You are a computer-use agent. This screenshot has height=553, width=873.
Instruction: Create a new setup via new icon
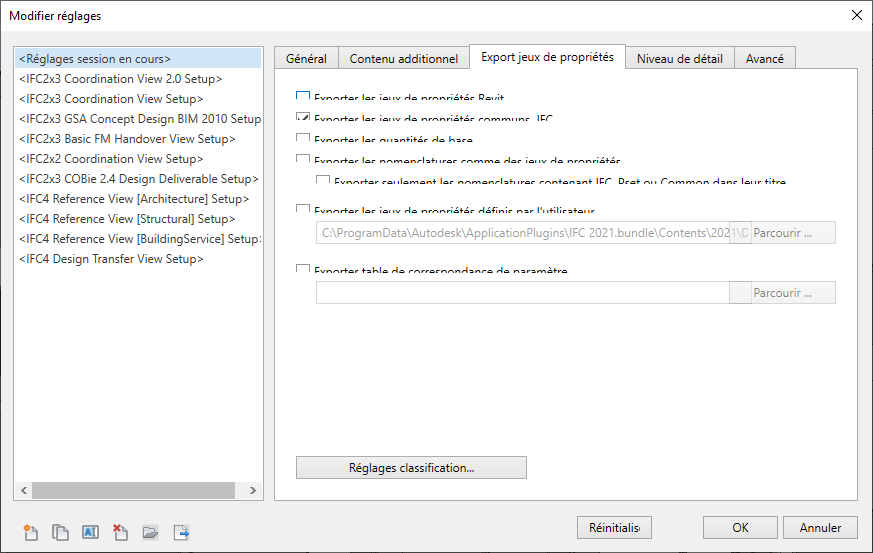[31, 532]
